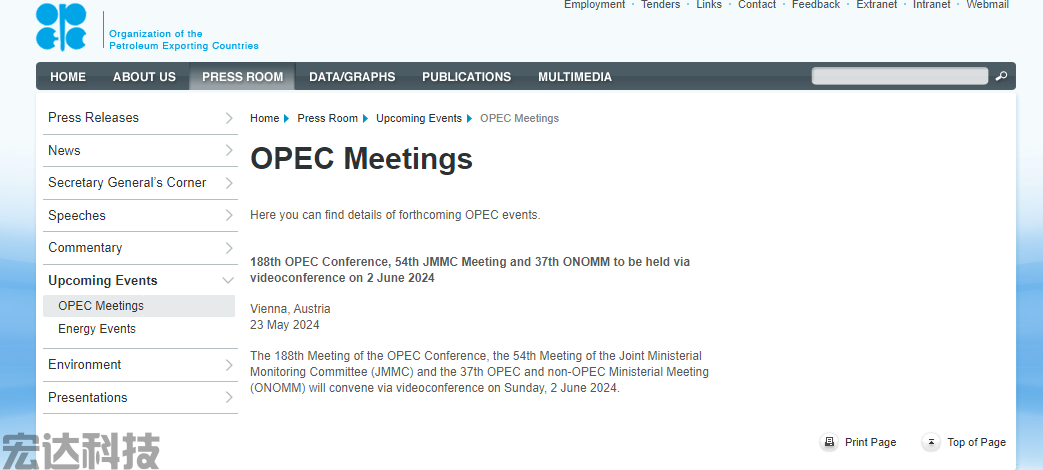Open the Environment sidebar section
This screenshot has width=1043, height=470.
[140, 365]
